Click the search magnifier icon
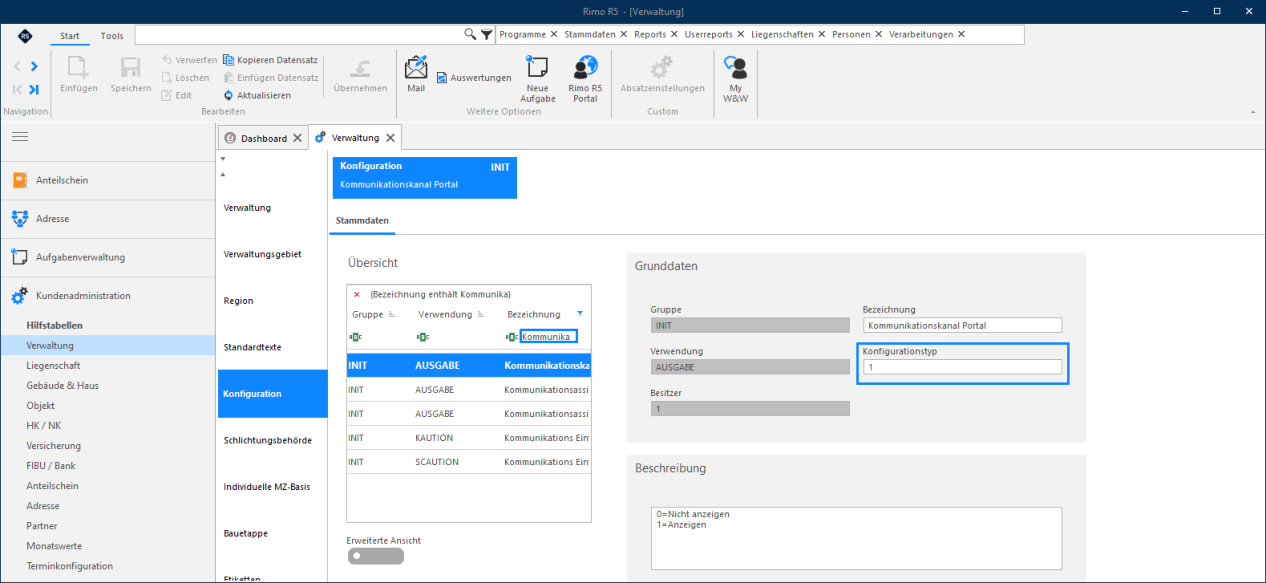 coord(470,34)
